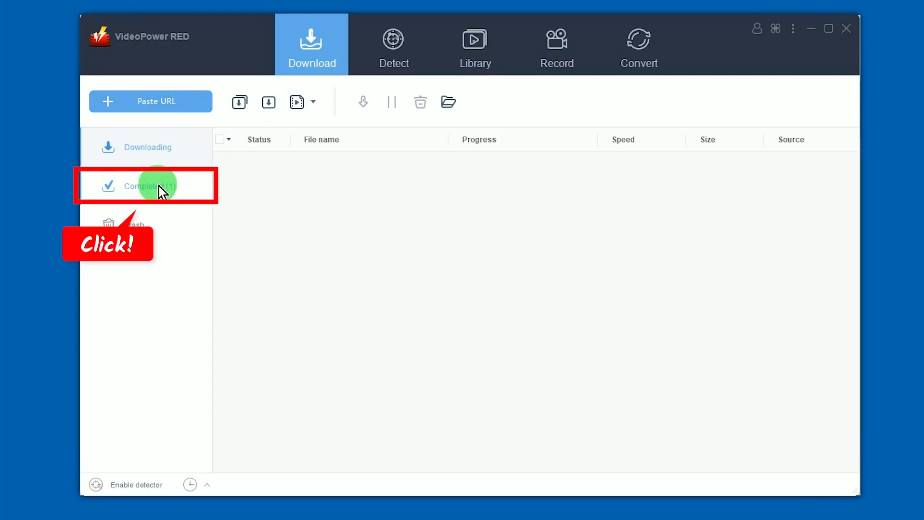Toggle the select-all checkbox in header
Viewport: 924px width, 520px height.
point(220,140)
